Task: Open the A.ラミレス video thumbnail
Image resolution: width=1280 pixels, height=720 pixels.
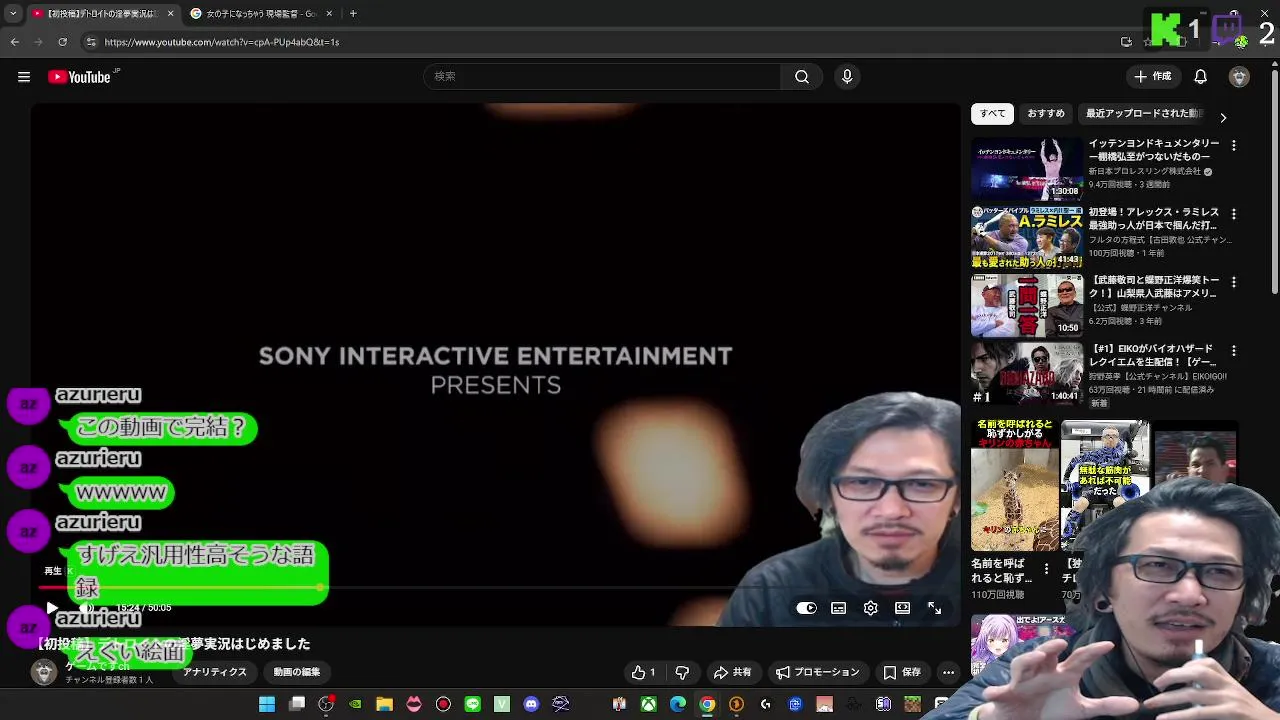Action: click(1027, 237)
